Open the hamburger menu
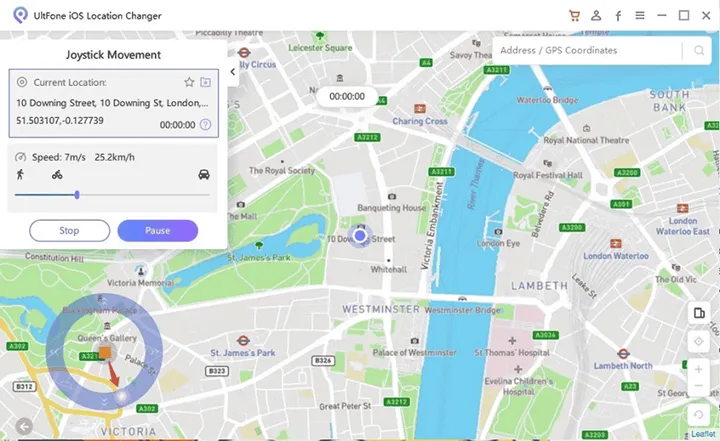Image resolution: width=720 pixels, height=441 pixels. (640, 16)
